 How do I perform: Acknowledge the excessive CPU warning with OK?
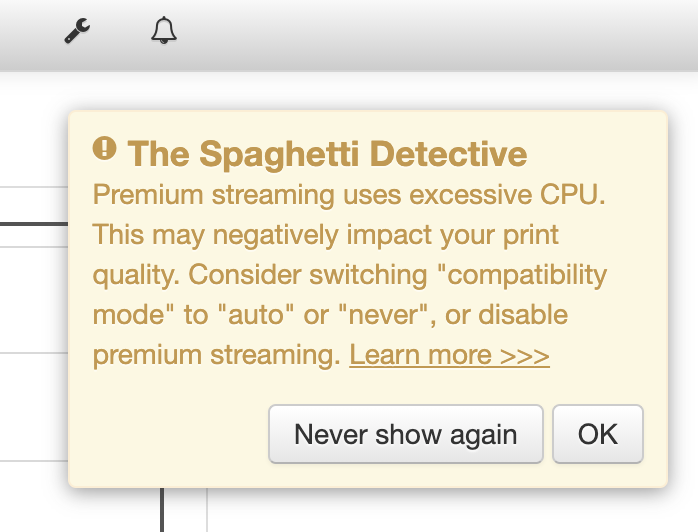597,434
